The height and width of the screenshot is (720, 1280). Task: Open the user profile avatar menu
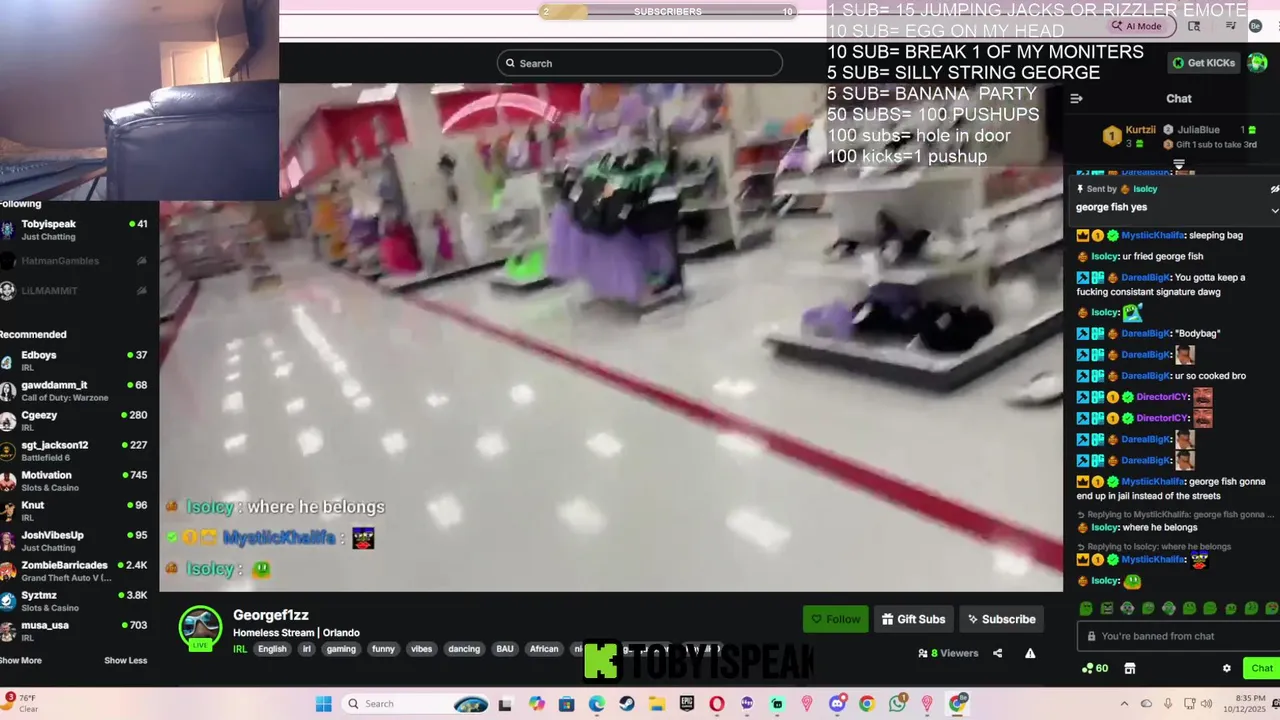click(x=1257, y=63)
